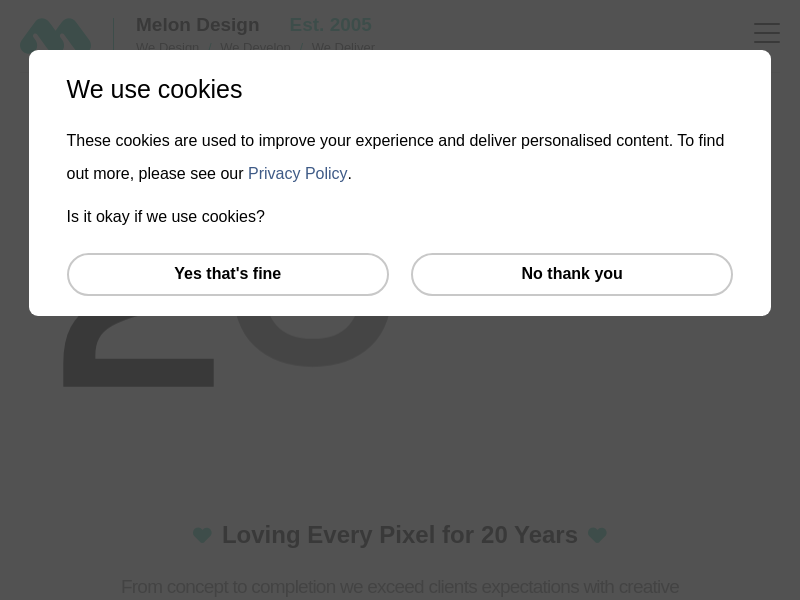Click the green heart left of heading
Image resolution: width=800 pixels, height=600 pixels.
click(x=202, y=536)
